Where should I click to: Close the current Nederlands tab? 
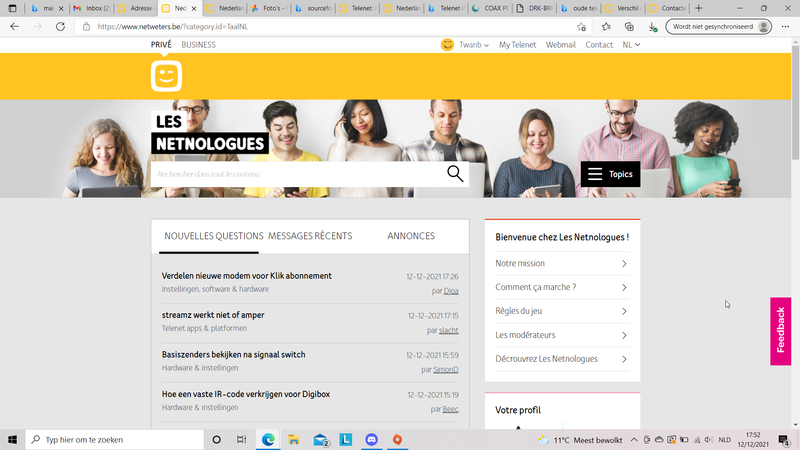194,8
